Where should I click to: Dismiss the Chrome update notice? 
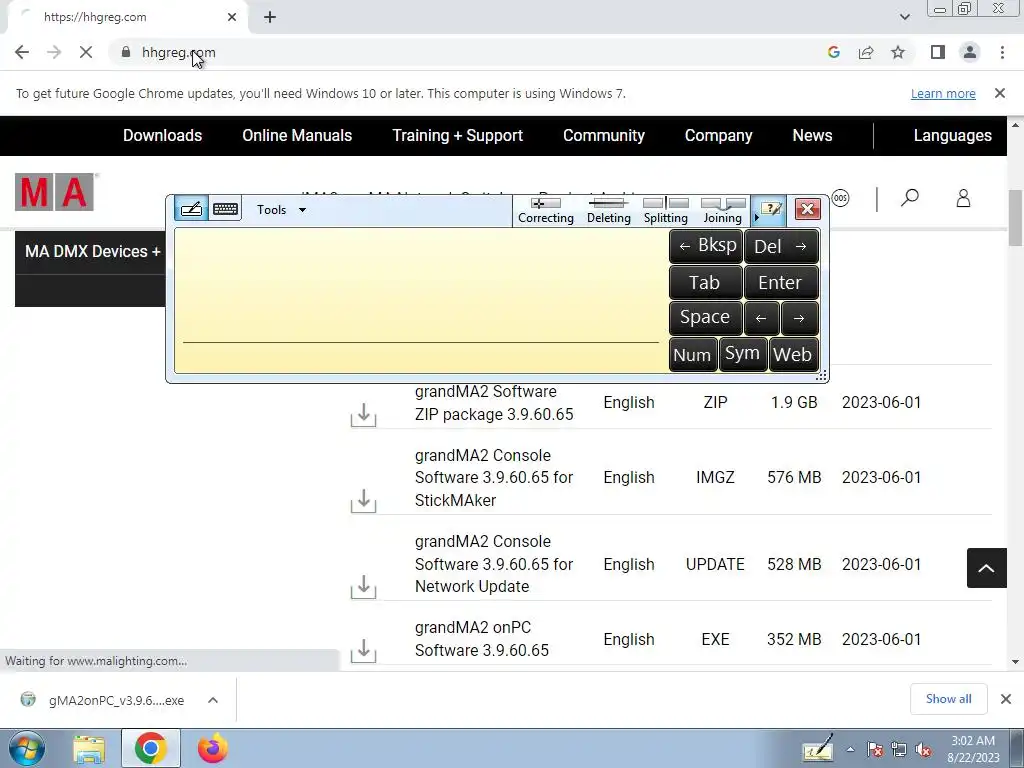tap(1000, 93)
